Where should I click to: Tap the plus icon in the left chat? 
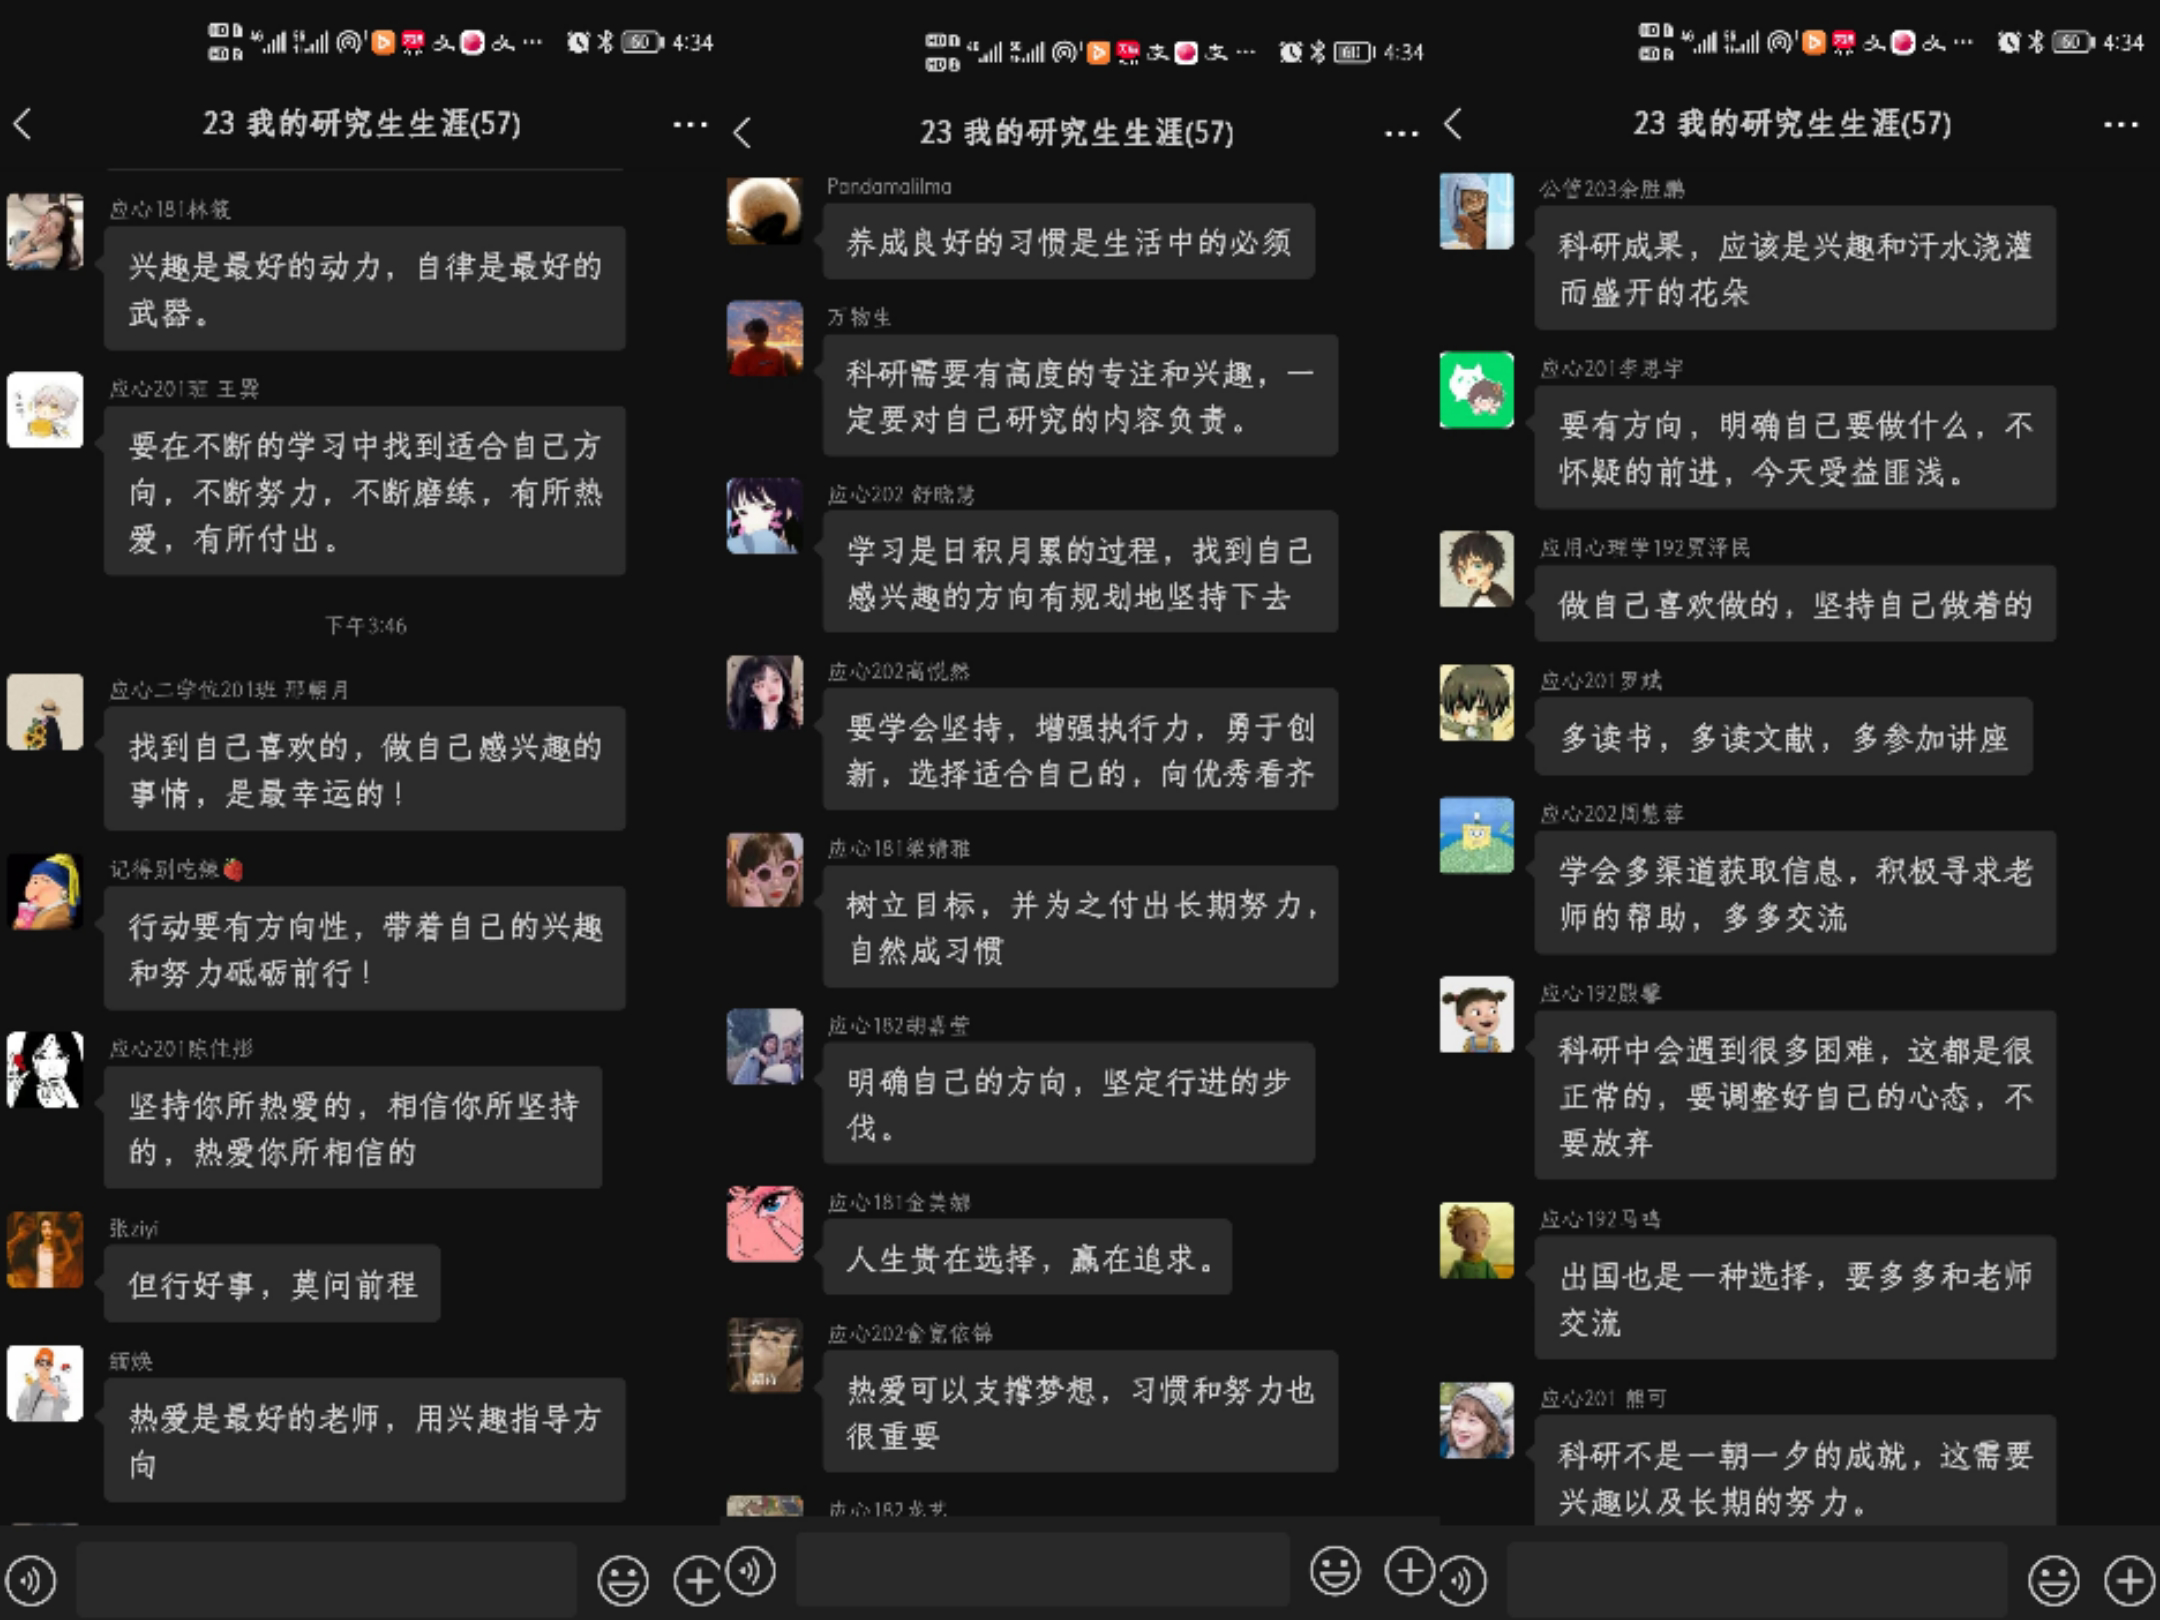[697, 1580]
